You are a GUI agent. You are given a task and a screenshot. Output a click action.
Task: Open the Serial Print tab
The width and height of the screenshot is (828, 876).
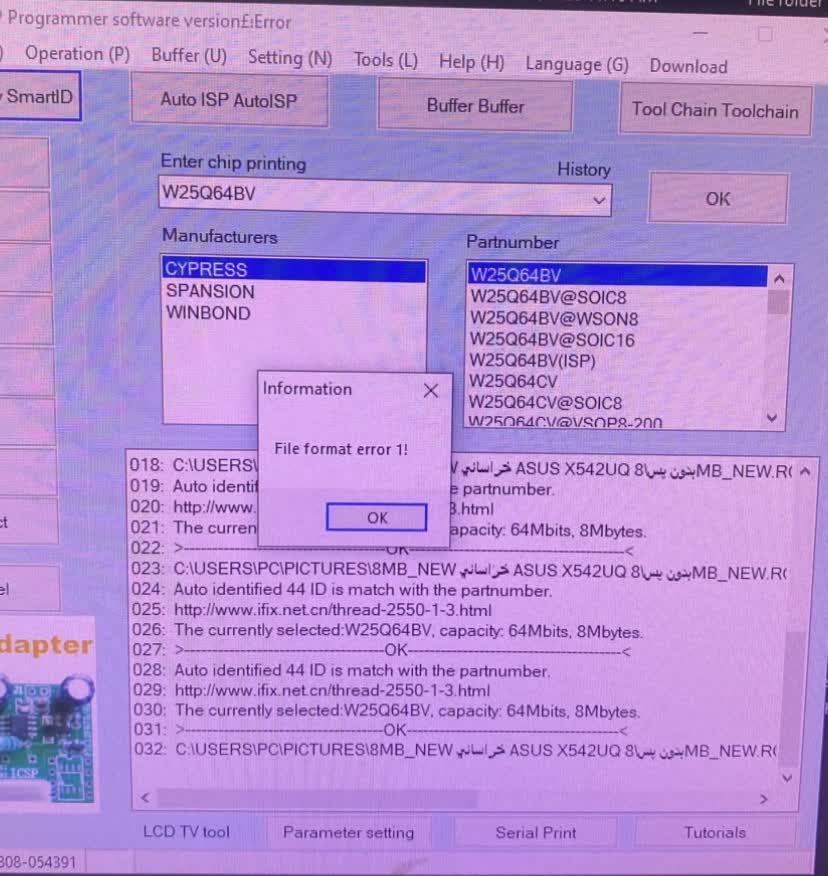pyautogui.click(x=535, y=833)
